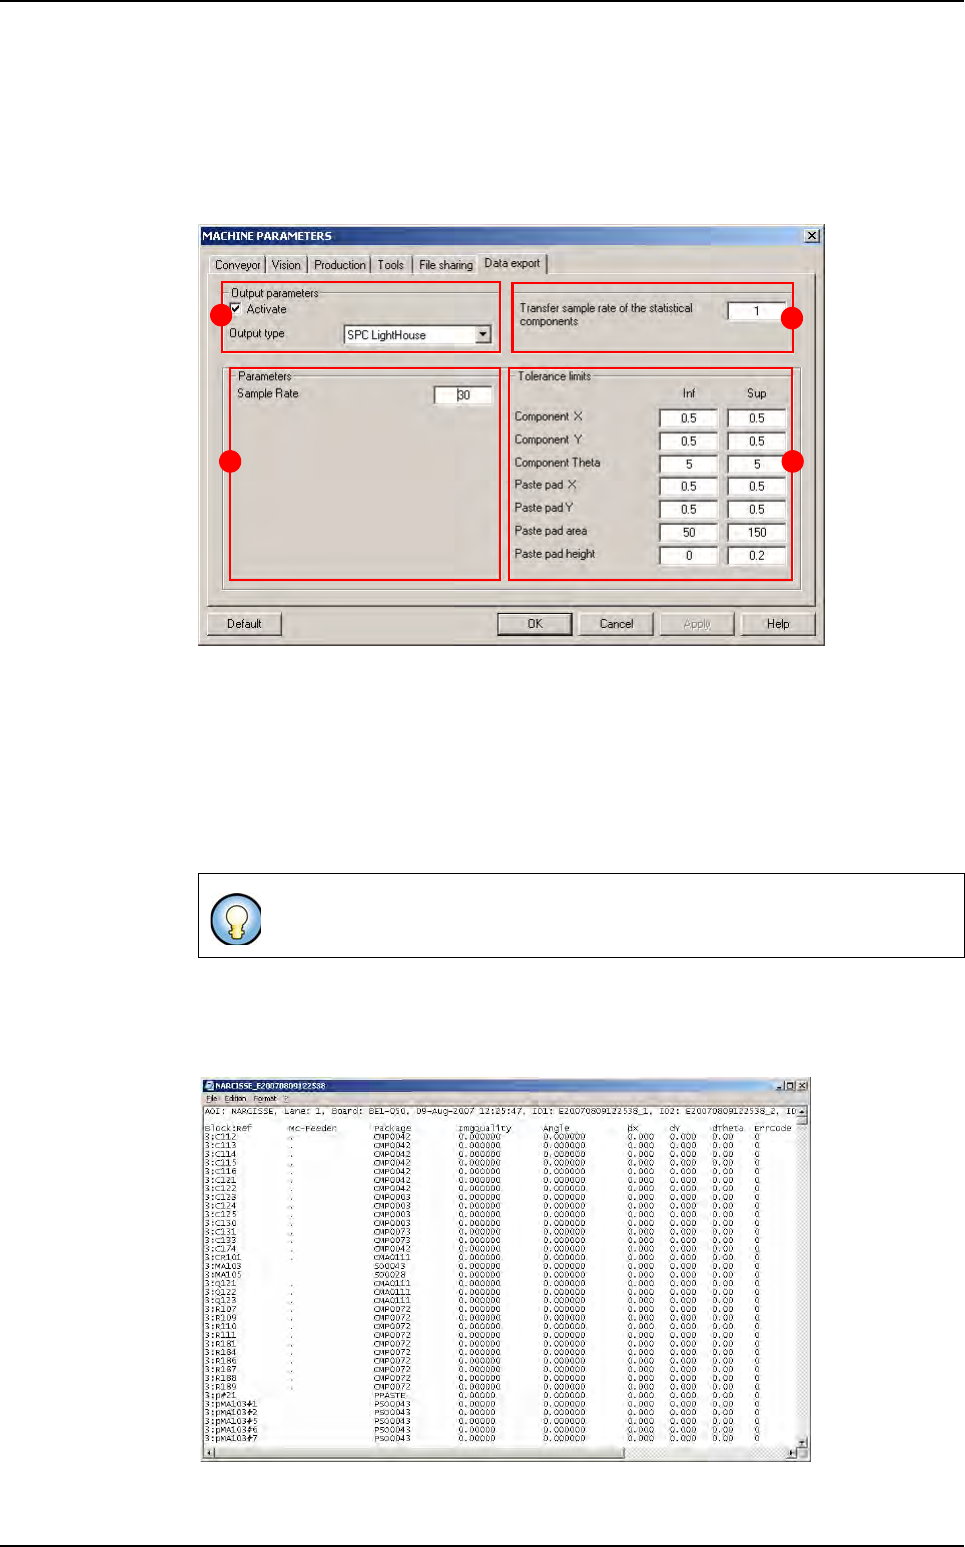Click the Transfer sample rate input field
The image size is (965, 1547).
click(x=756, y=311)
